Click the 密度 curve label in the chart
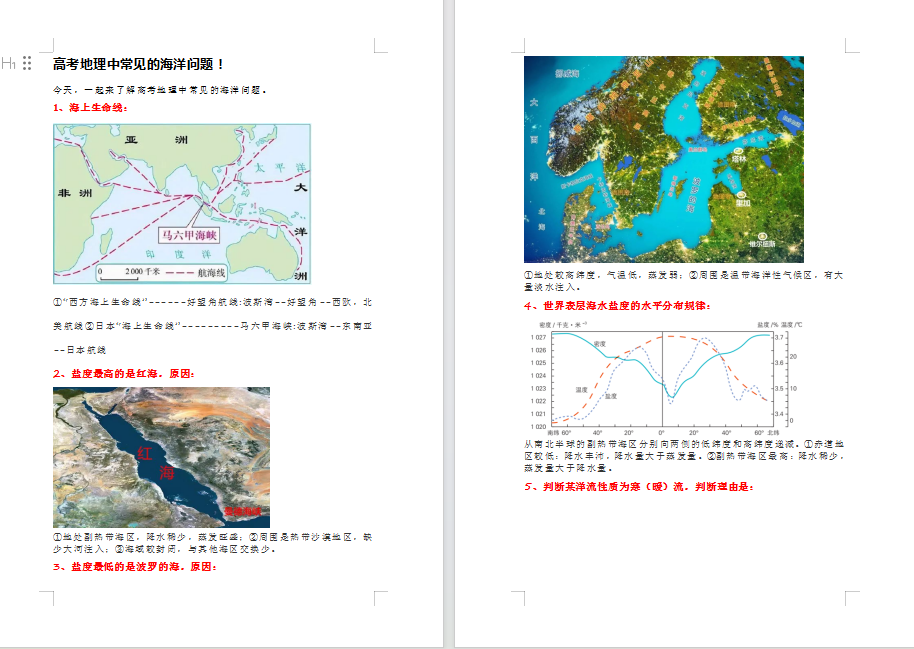 point(599,344)
